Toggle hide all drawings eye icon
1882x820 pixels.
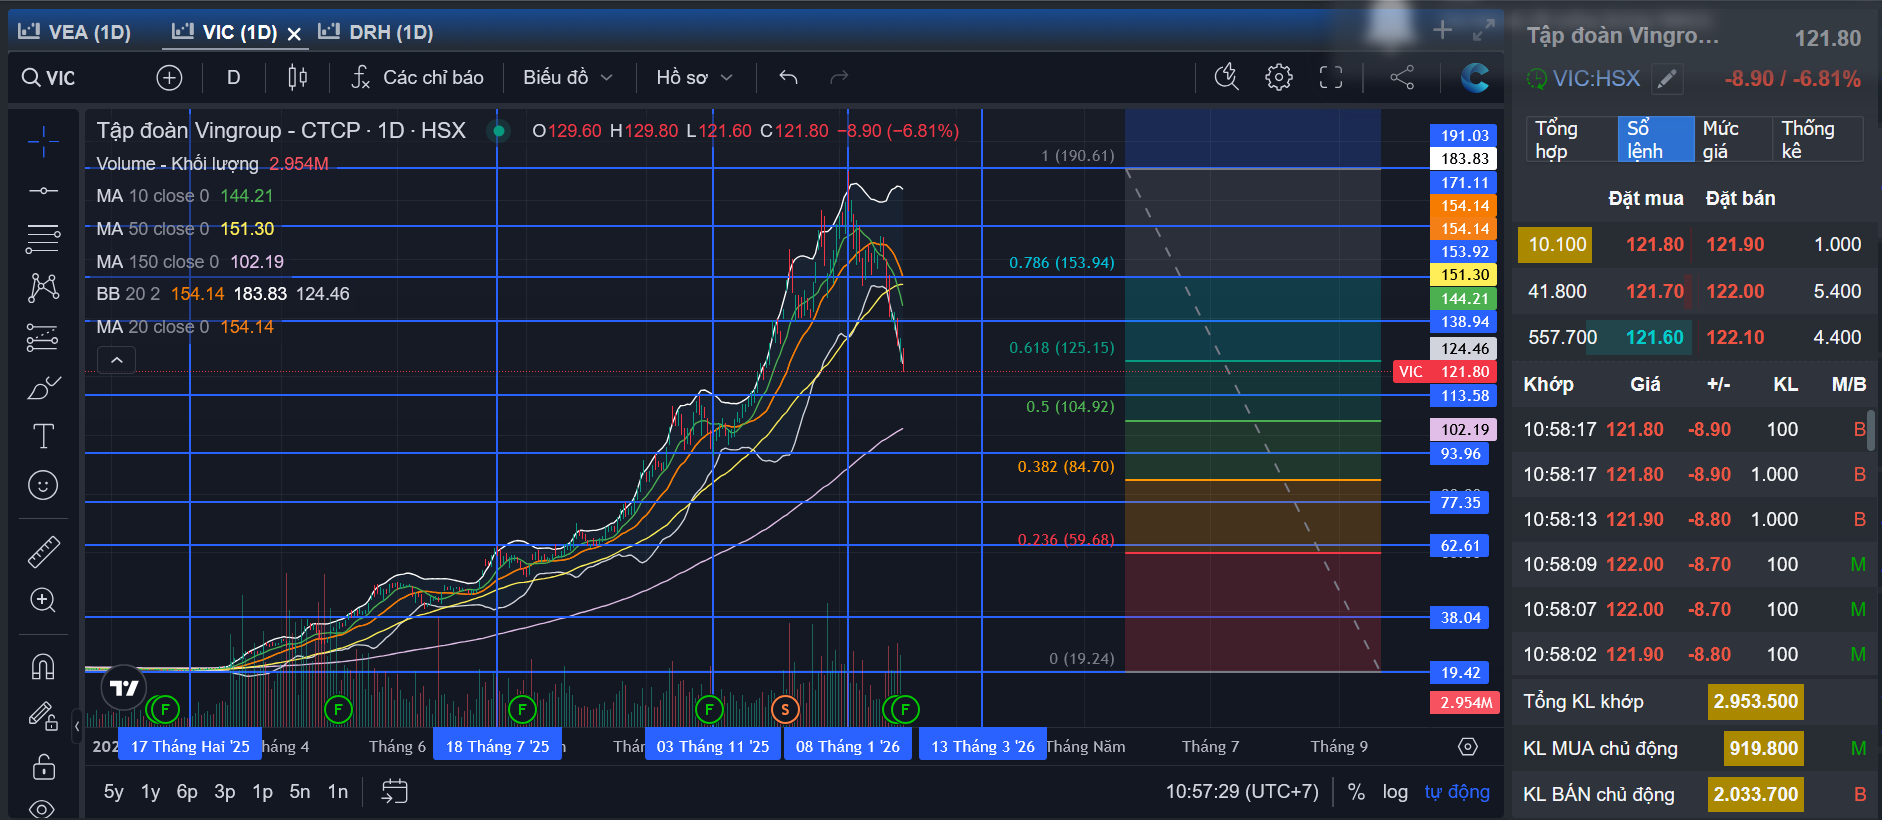point(42,808)
